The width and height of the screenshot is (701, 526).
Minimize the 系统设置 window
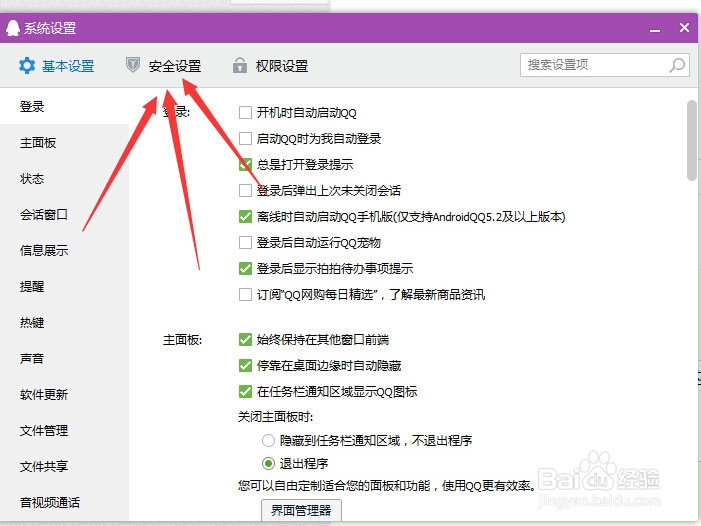point(655,30)
